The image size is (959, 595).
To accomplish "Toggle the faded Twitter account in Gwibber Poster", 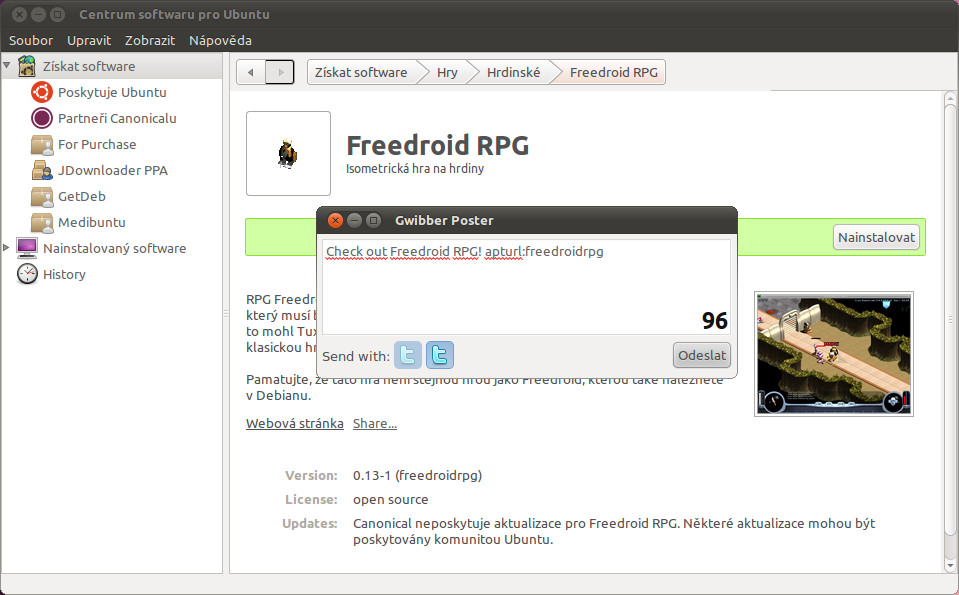I will click(x=408, y=355).
